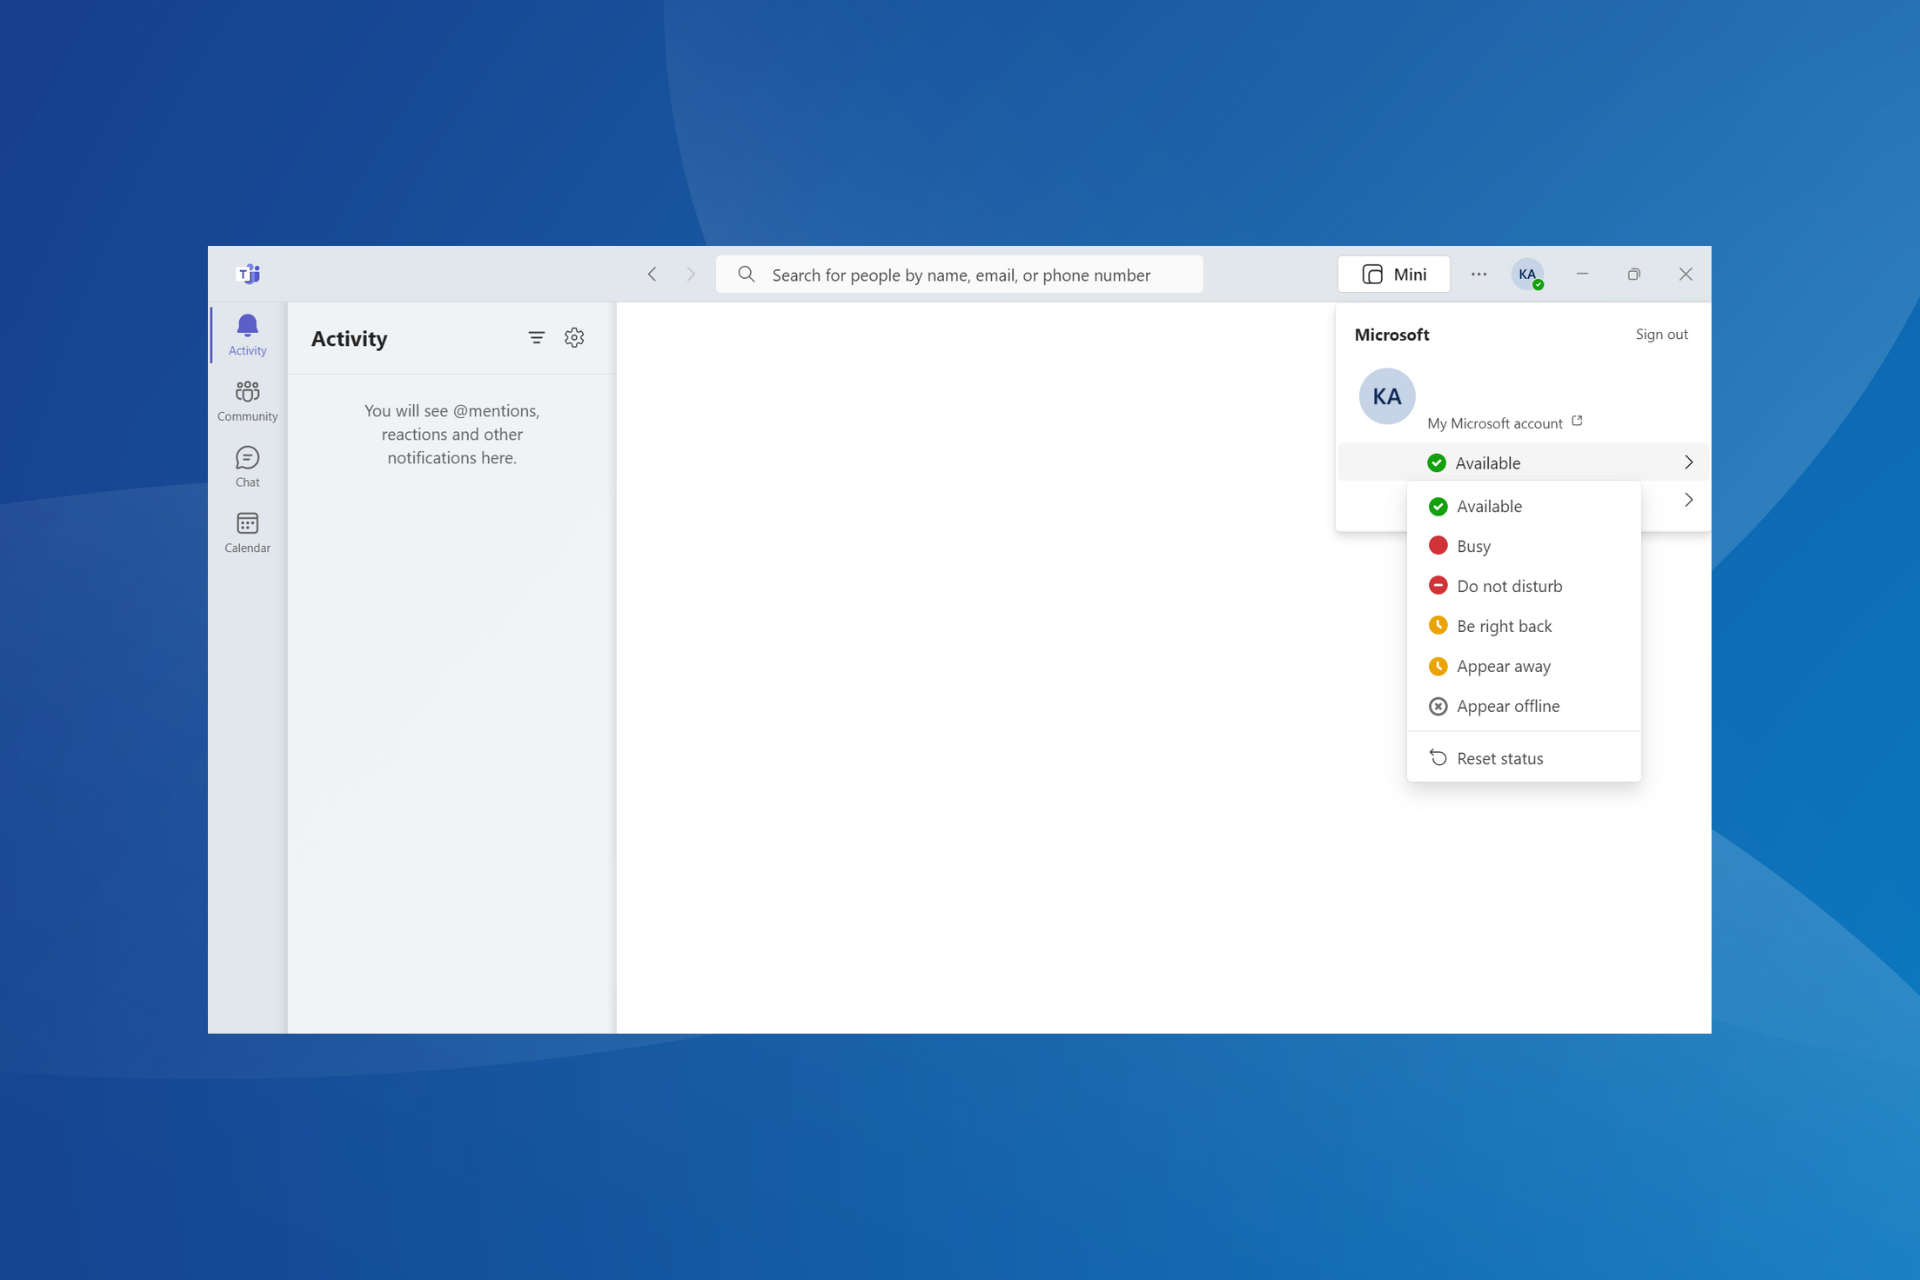Switch to Chat in the sidebar
This screenshot has width=1920, height=1280.
(247, 466)
